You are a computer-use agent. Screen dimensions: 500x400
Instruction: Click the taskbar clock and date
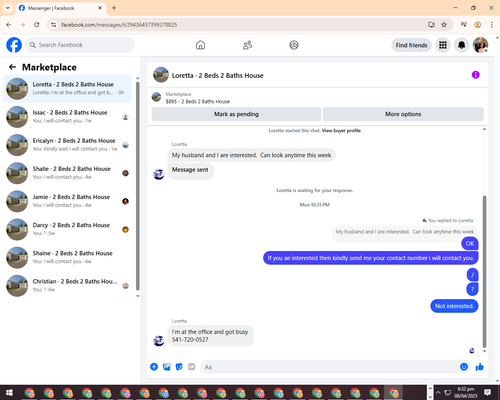tap(465, 392)
